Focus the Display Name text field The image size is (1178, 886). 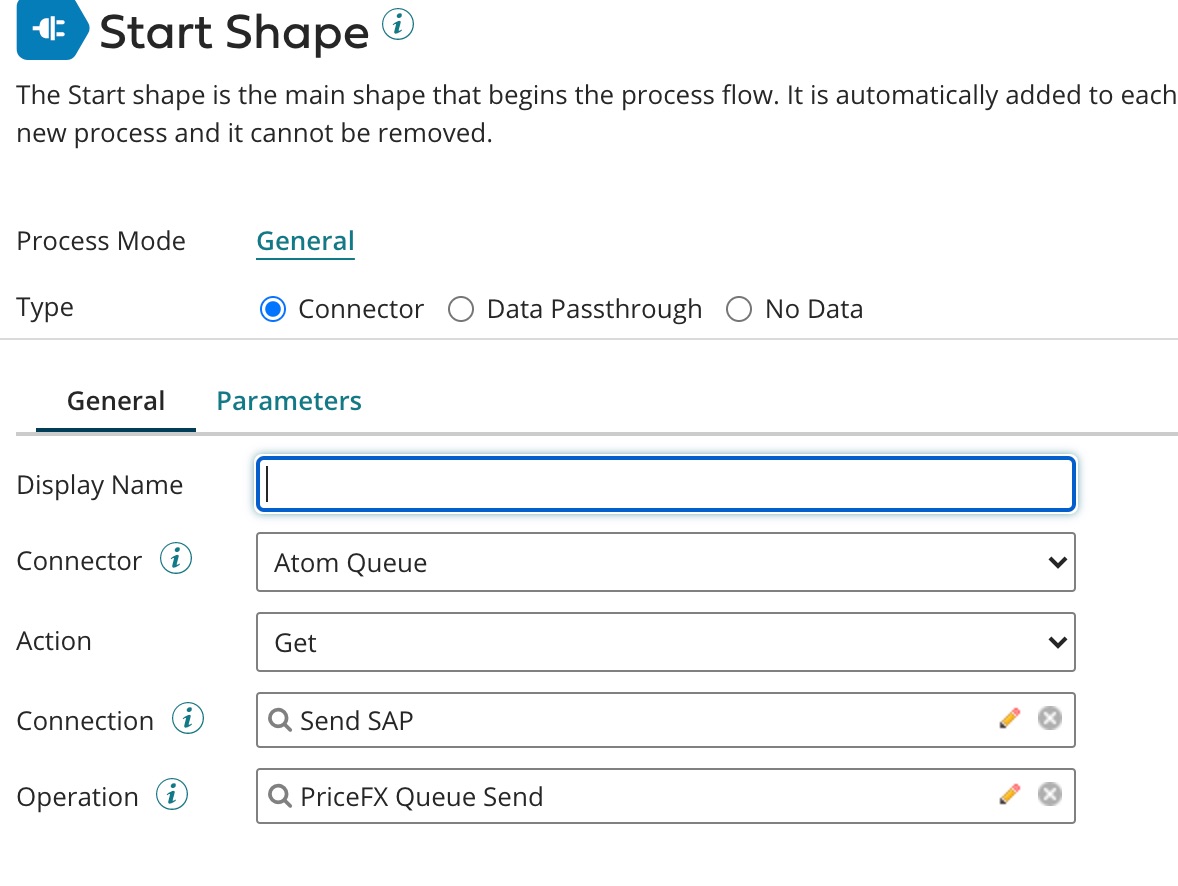665,485
